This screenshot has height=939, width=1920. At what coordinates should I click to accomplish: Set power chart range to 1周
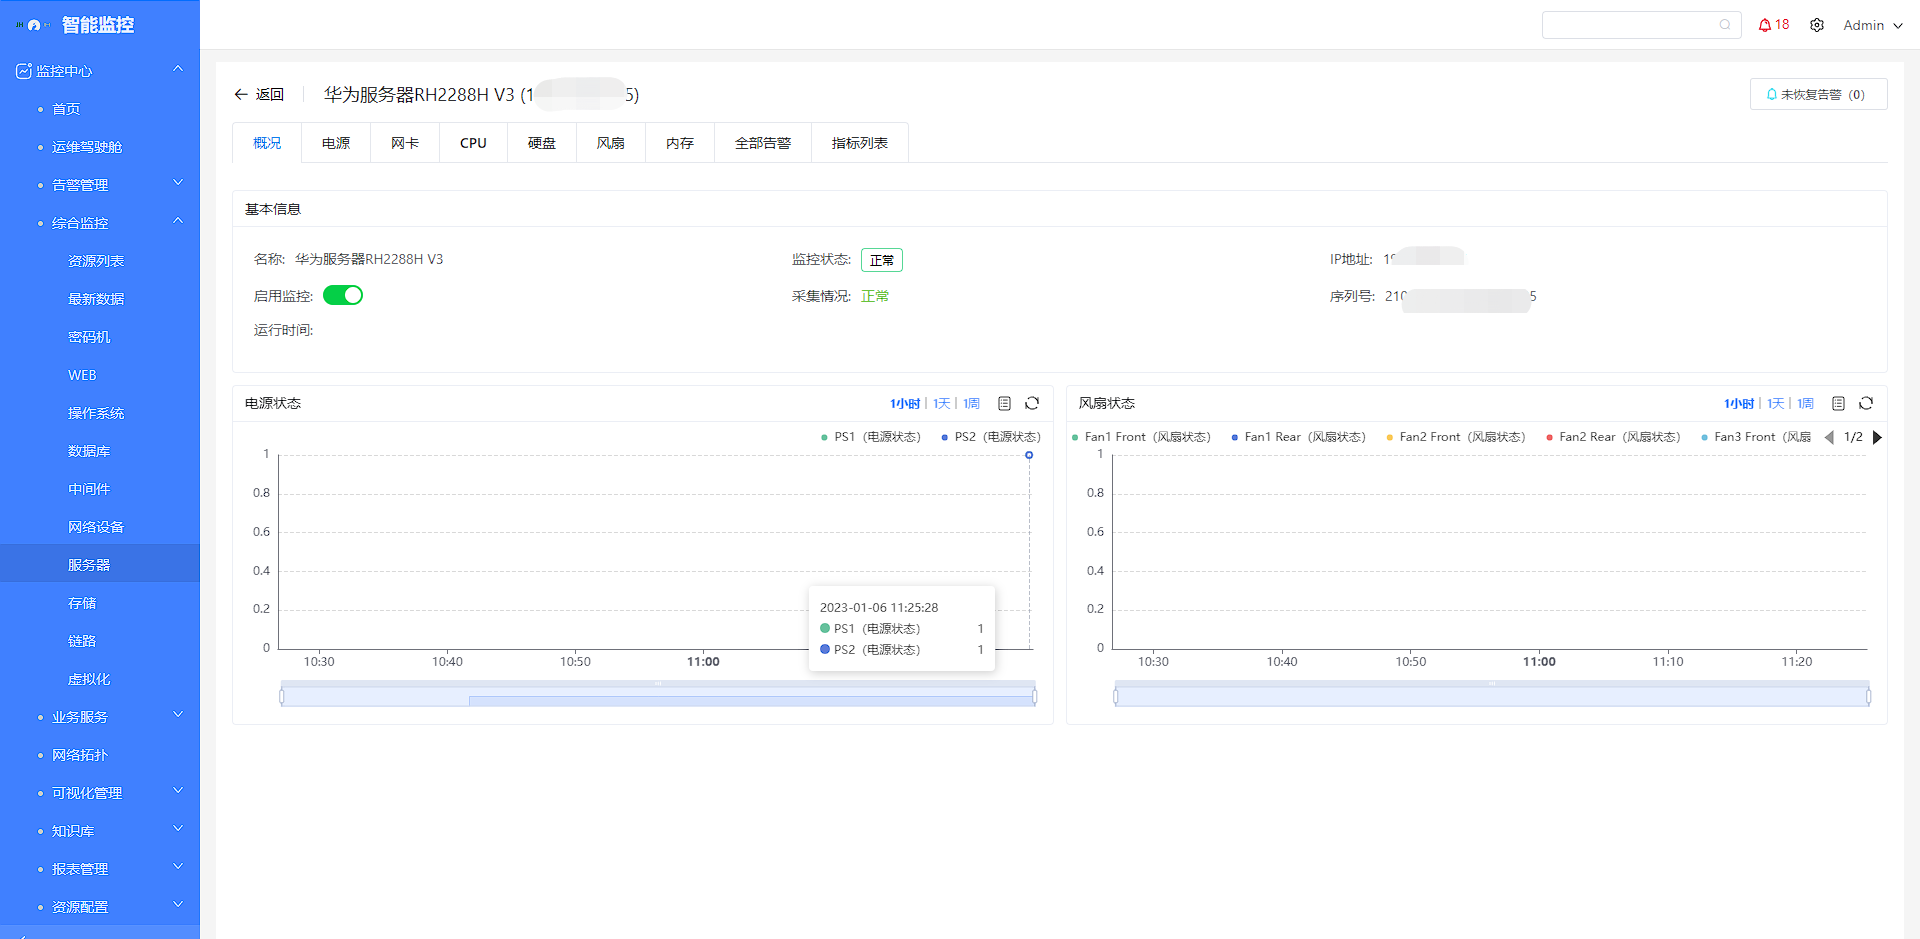(972, 403)
